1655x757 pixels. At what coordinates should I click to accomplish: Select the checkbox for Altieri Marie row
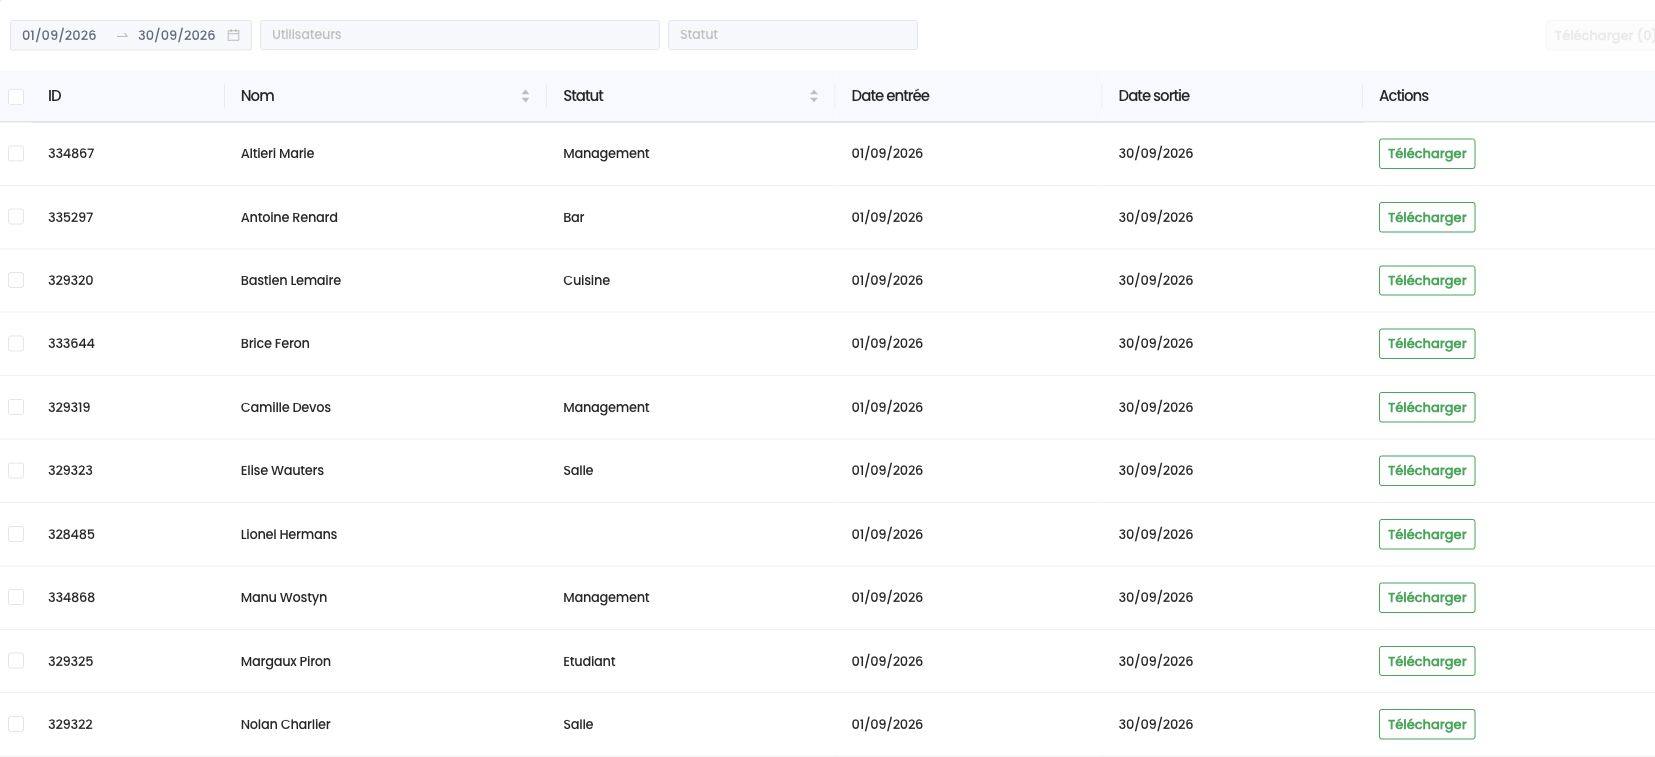(16, 153)
